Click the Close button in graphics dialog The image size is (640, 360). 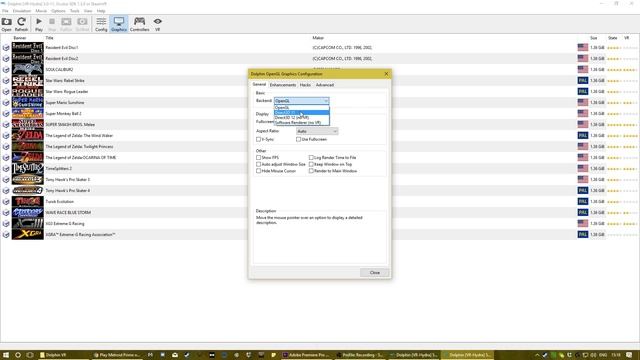click(374, 272)
